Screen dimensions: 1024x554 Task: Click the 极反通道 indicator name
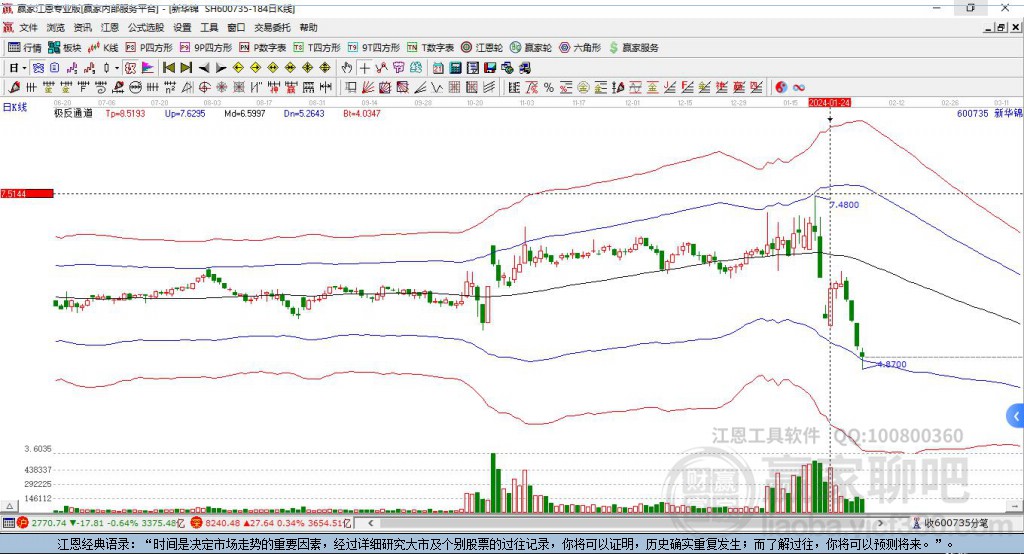pos(73,114)
